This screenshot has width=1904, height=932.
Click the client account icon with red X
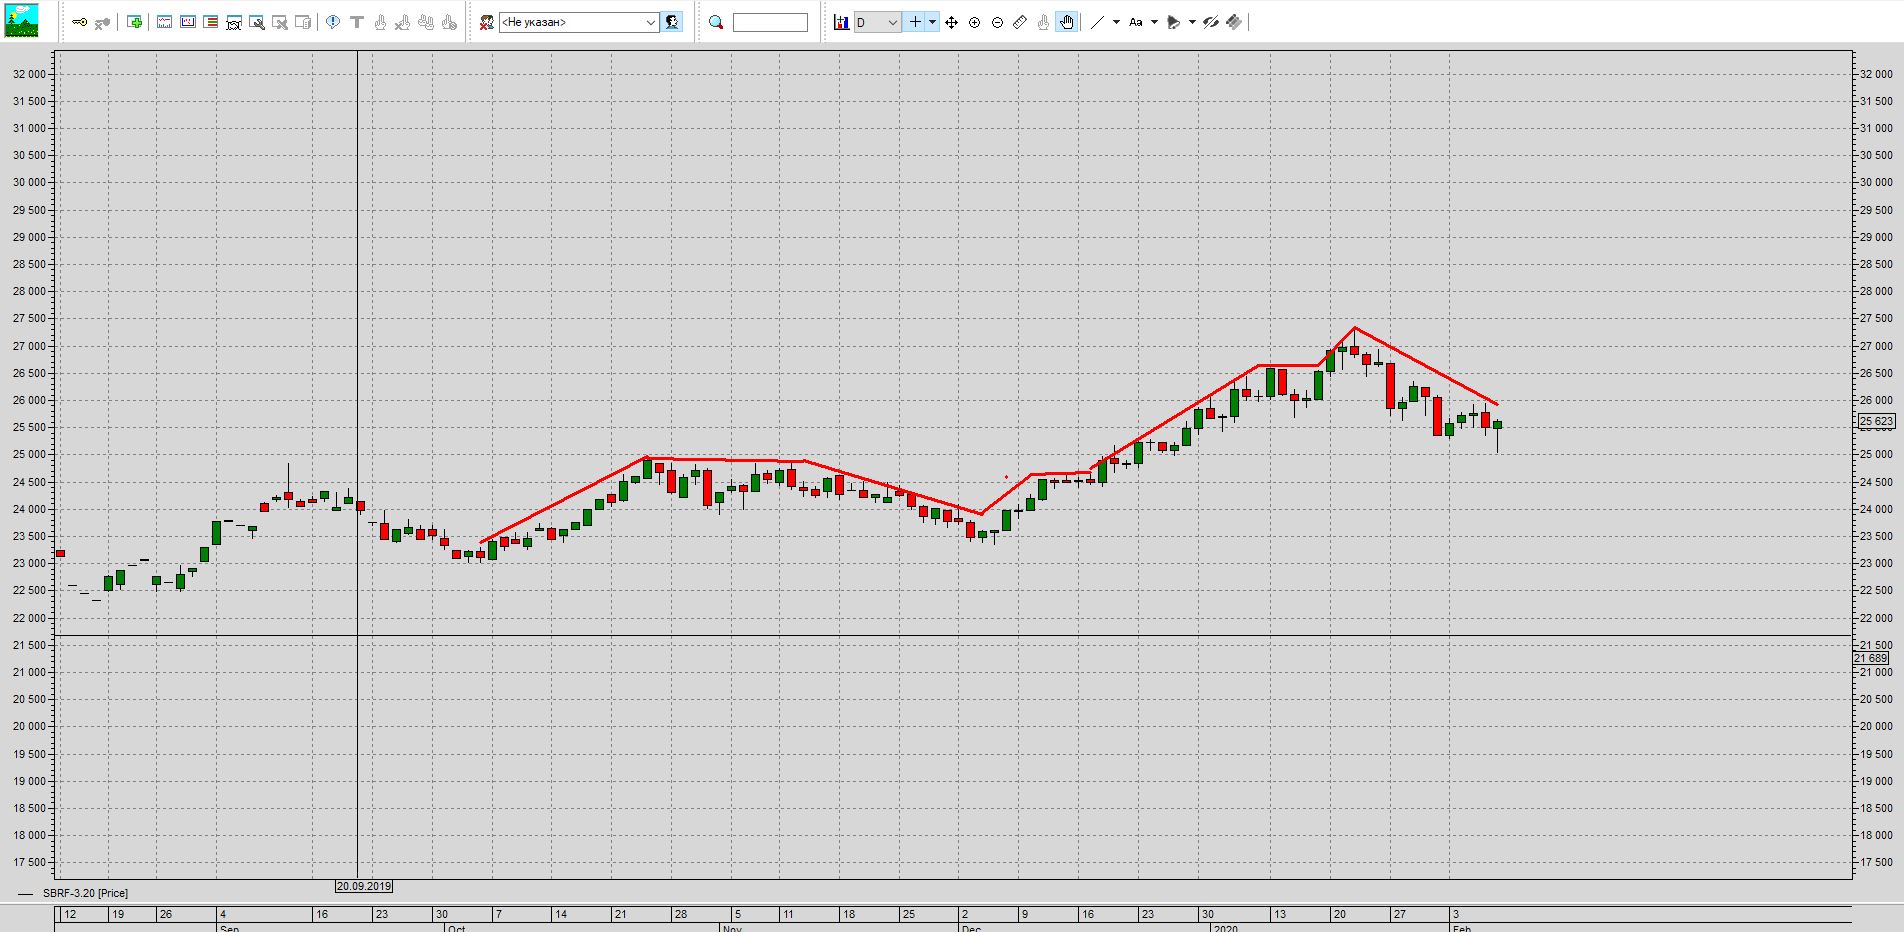pyautogui.click(x=487, y=22)
